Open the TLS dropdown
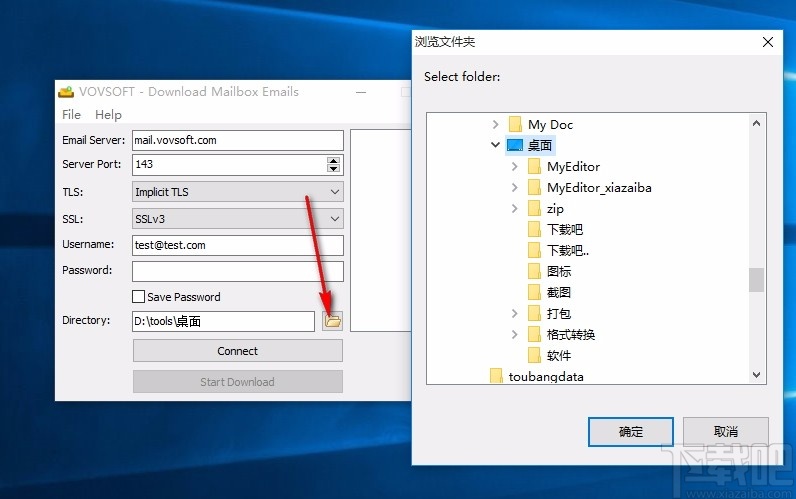The height and width of the screenshot is (499, 796). [x=238, y=192]
